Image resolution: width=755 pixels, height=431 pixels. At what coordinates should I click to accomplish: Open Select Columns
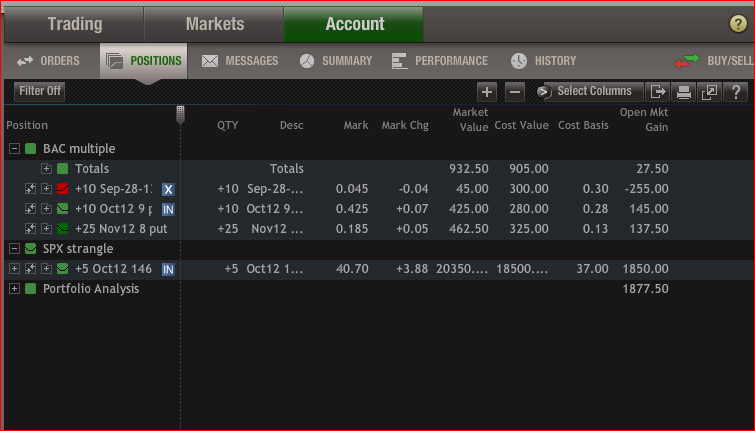588,91
